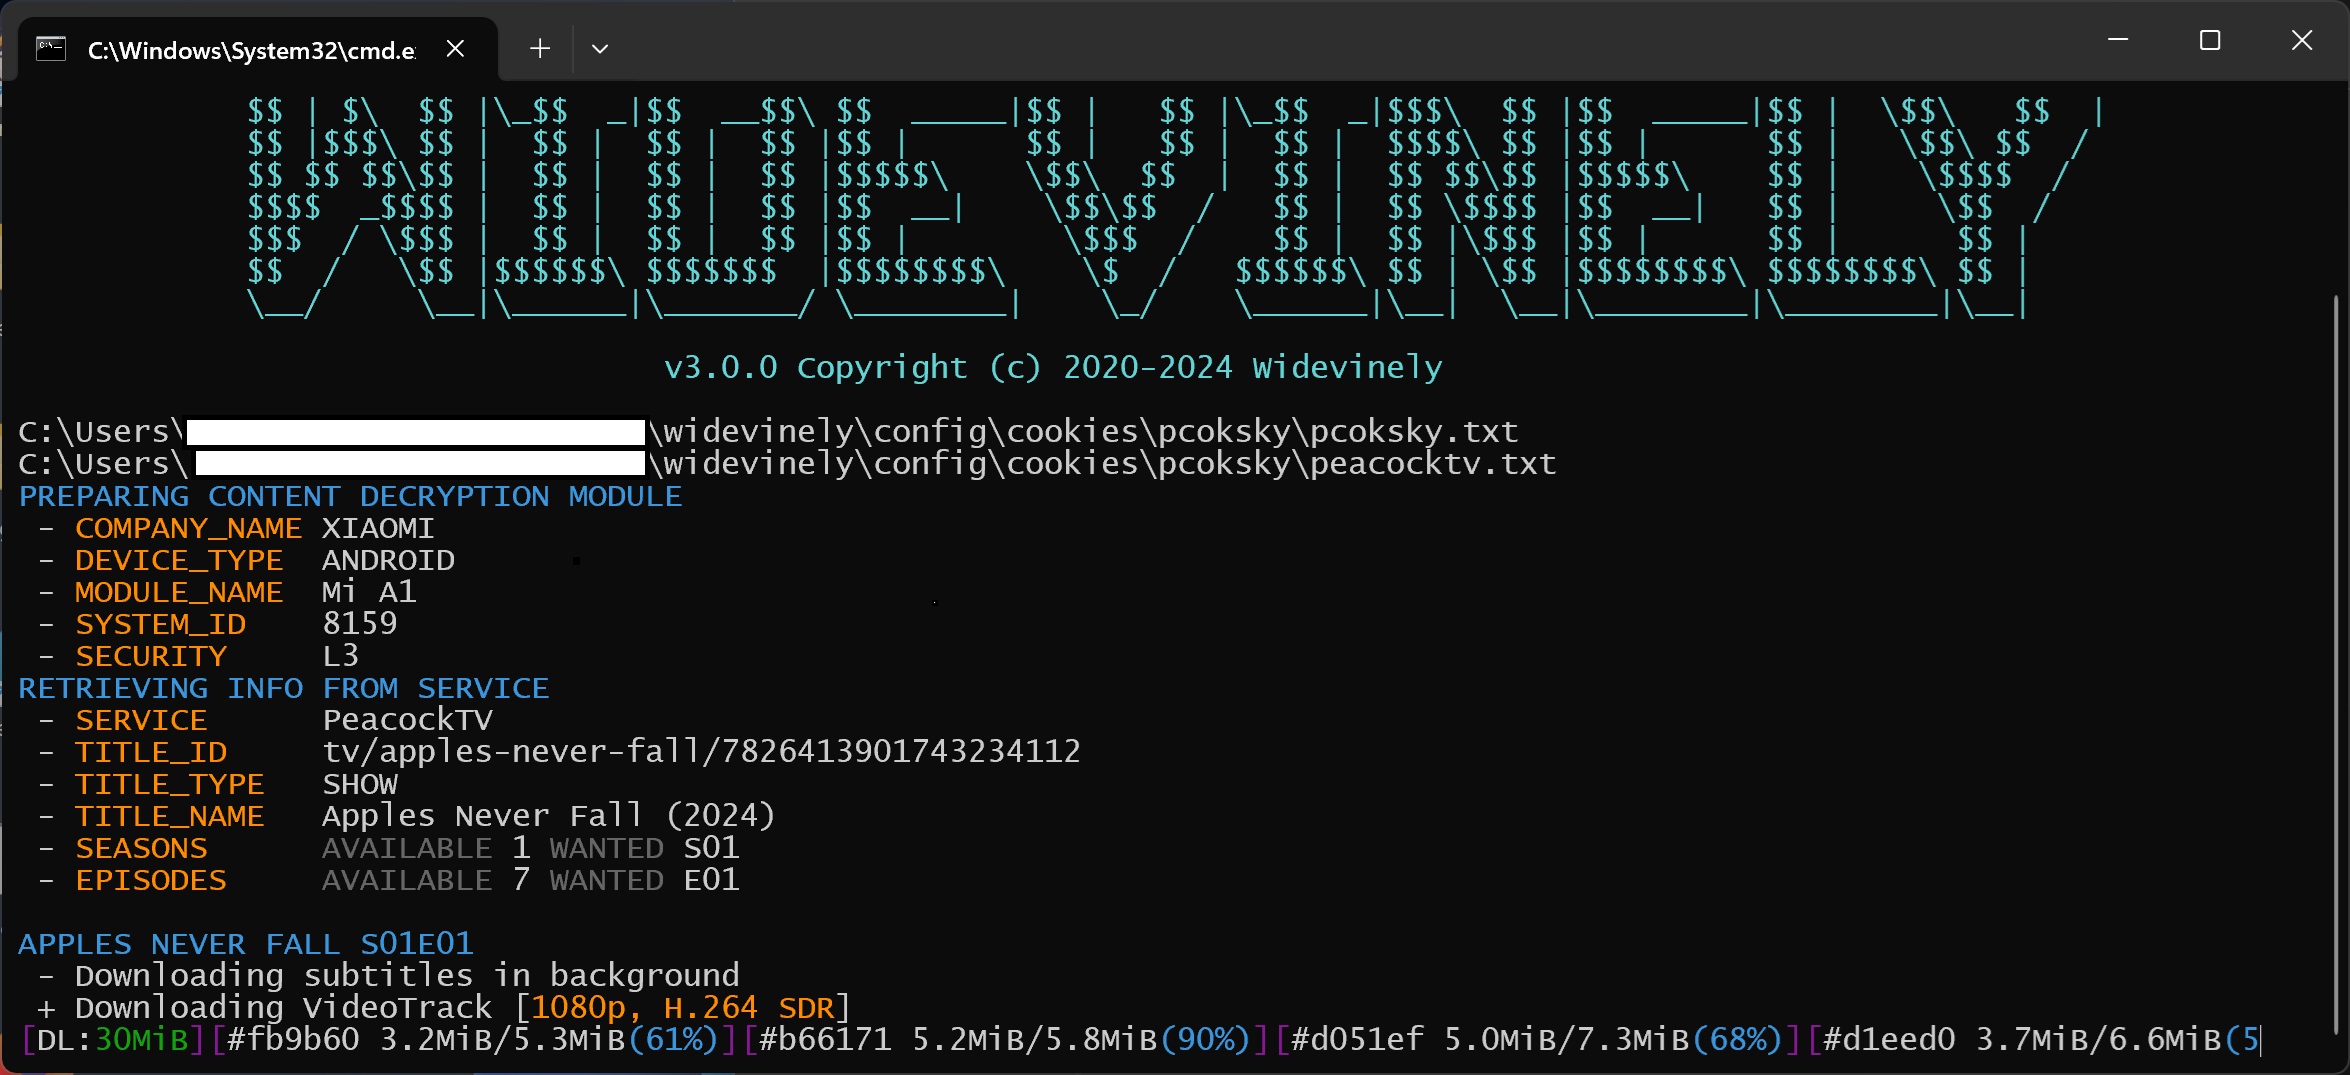The height and width of the screenshot is (1075, 2350).
Task: Click the pcoksky.txt cookie path line
Action: tap(768, 431)
